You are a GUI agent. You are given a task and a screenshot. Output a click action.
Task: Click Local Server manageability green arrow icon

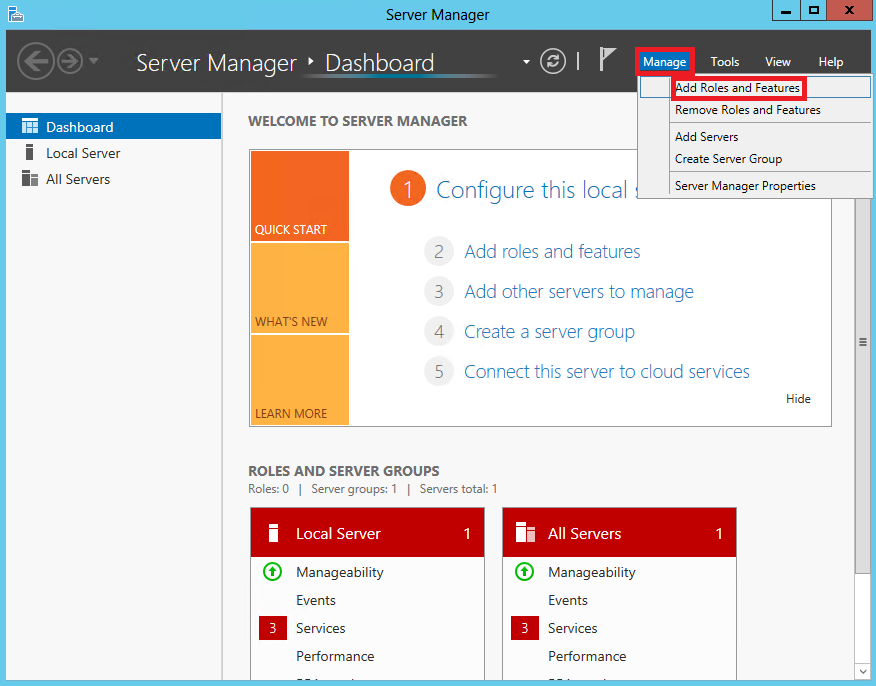(273, 571)
